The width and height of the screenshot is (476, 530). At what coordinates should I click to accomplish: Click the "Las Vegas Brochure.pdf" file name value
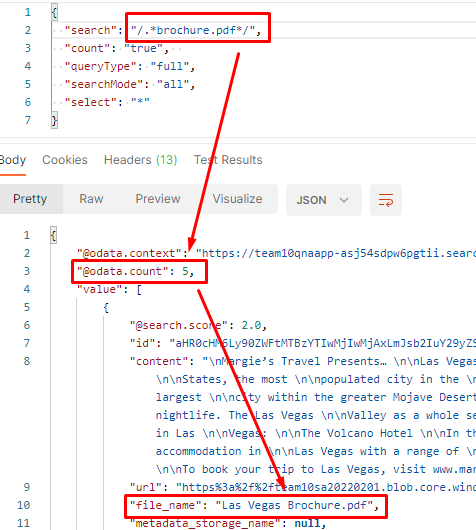(x=294, y=505)
